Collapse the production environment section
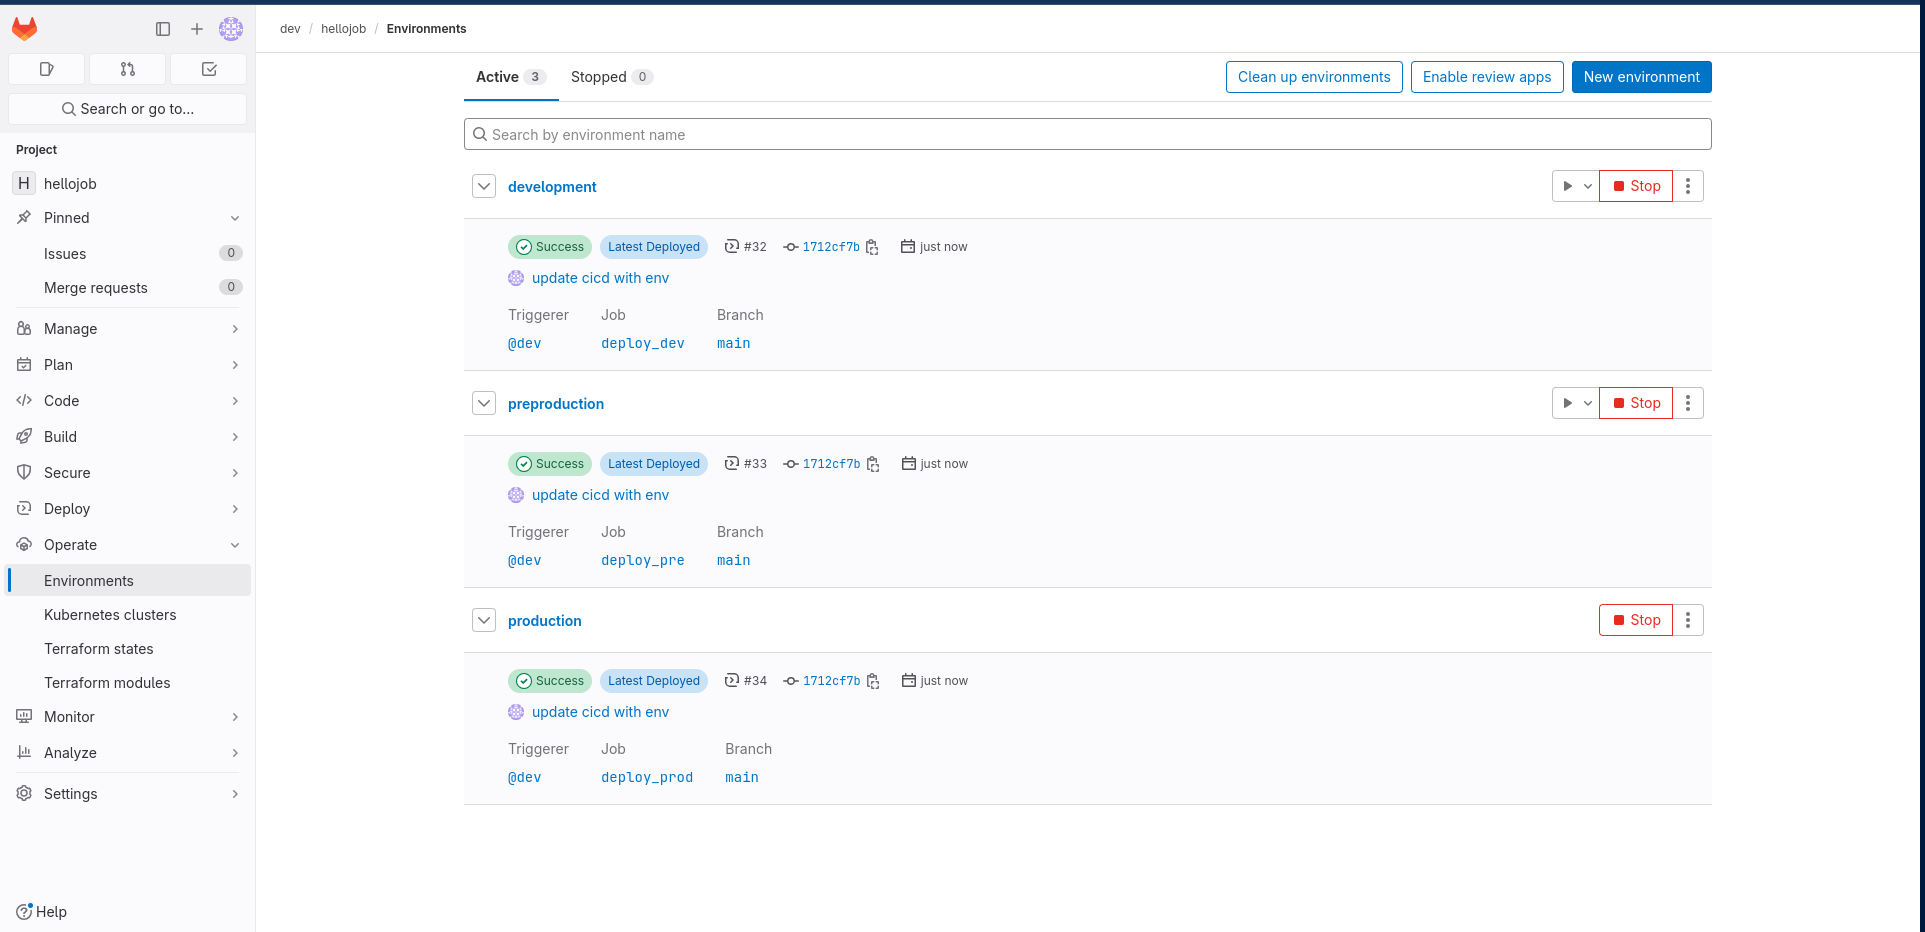Screen dimensions: 1925x932 pyautogui.click(x=484, y=620)
